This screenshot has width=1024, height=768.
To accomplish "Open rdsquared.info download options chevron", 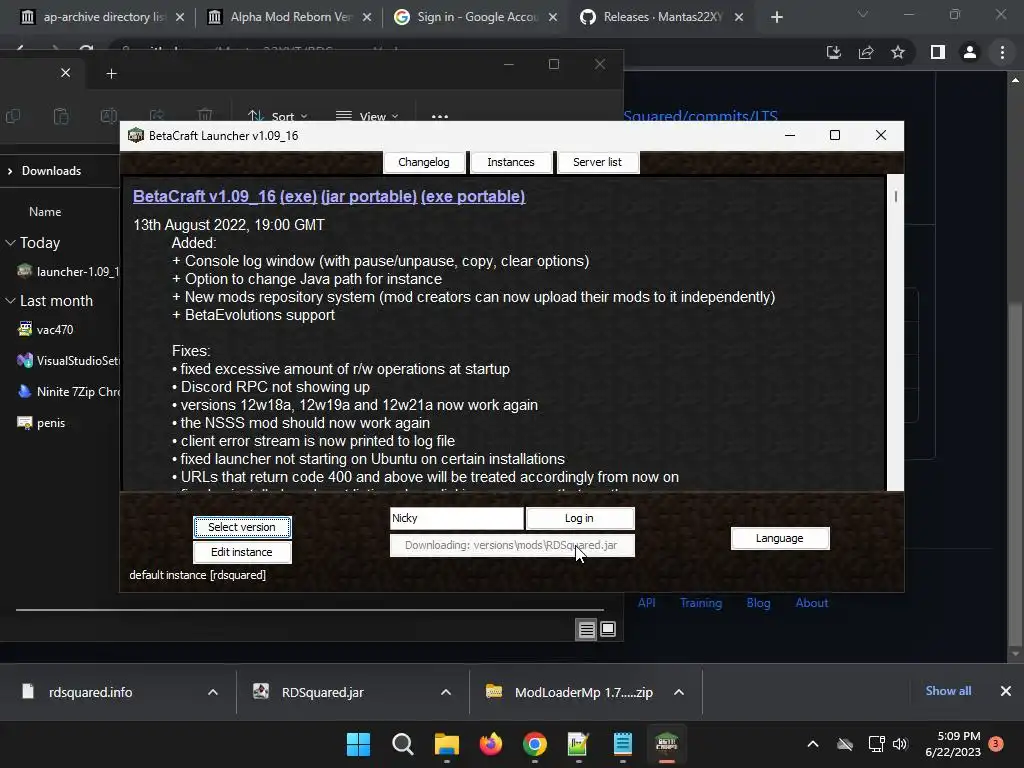I will (x=212, y=692).
